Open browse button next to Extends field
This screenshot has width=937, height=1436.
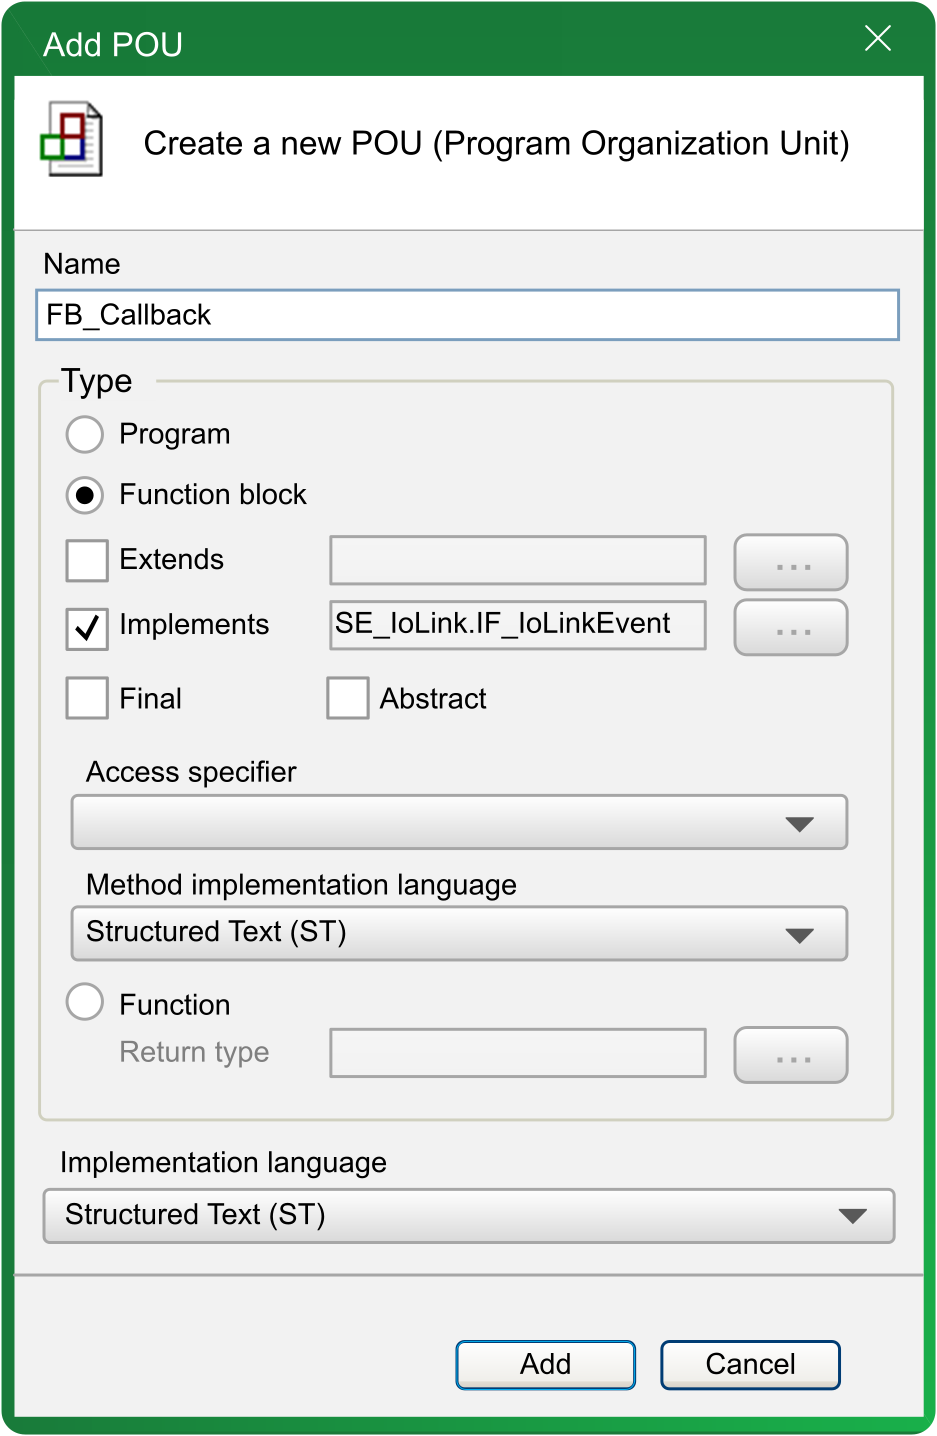tap(791, 562)
